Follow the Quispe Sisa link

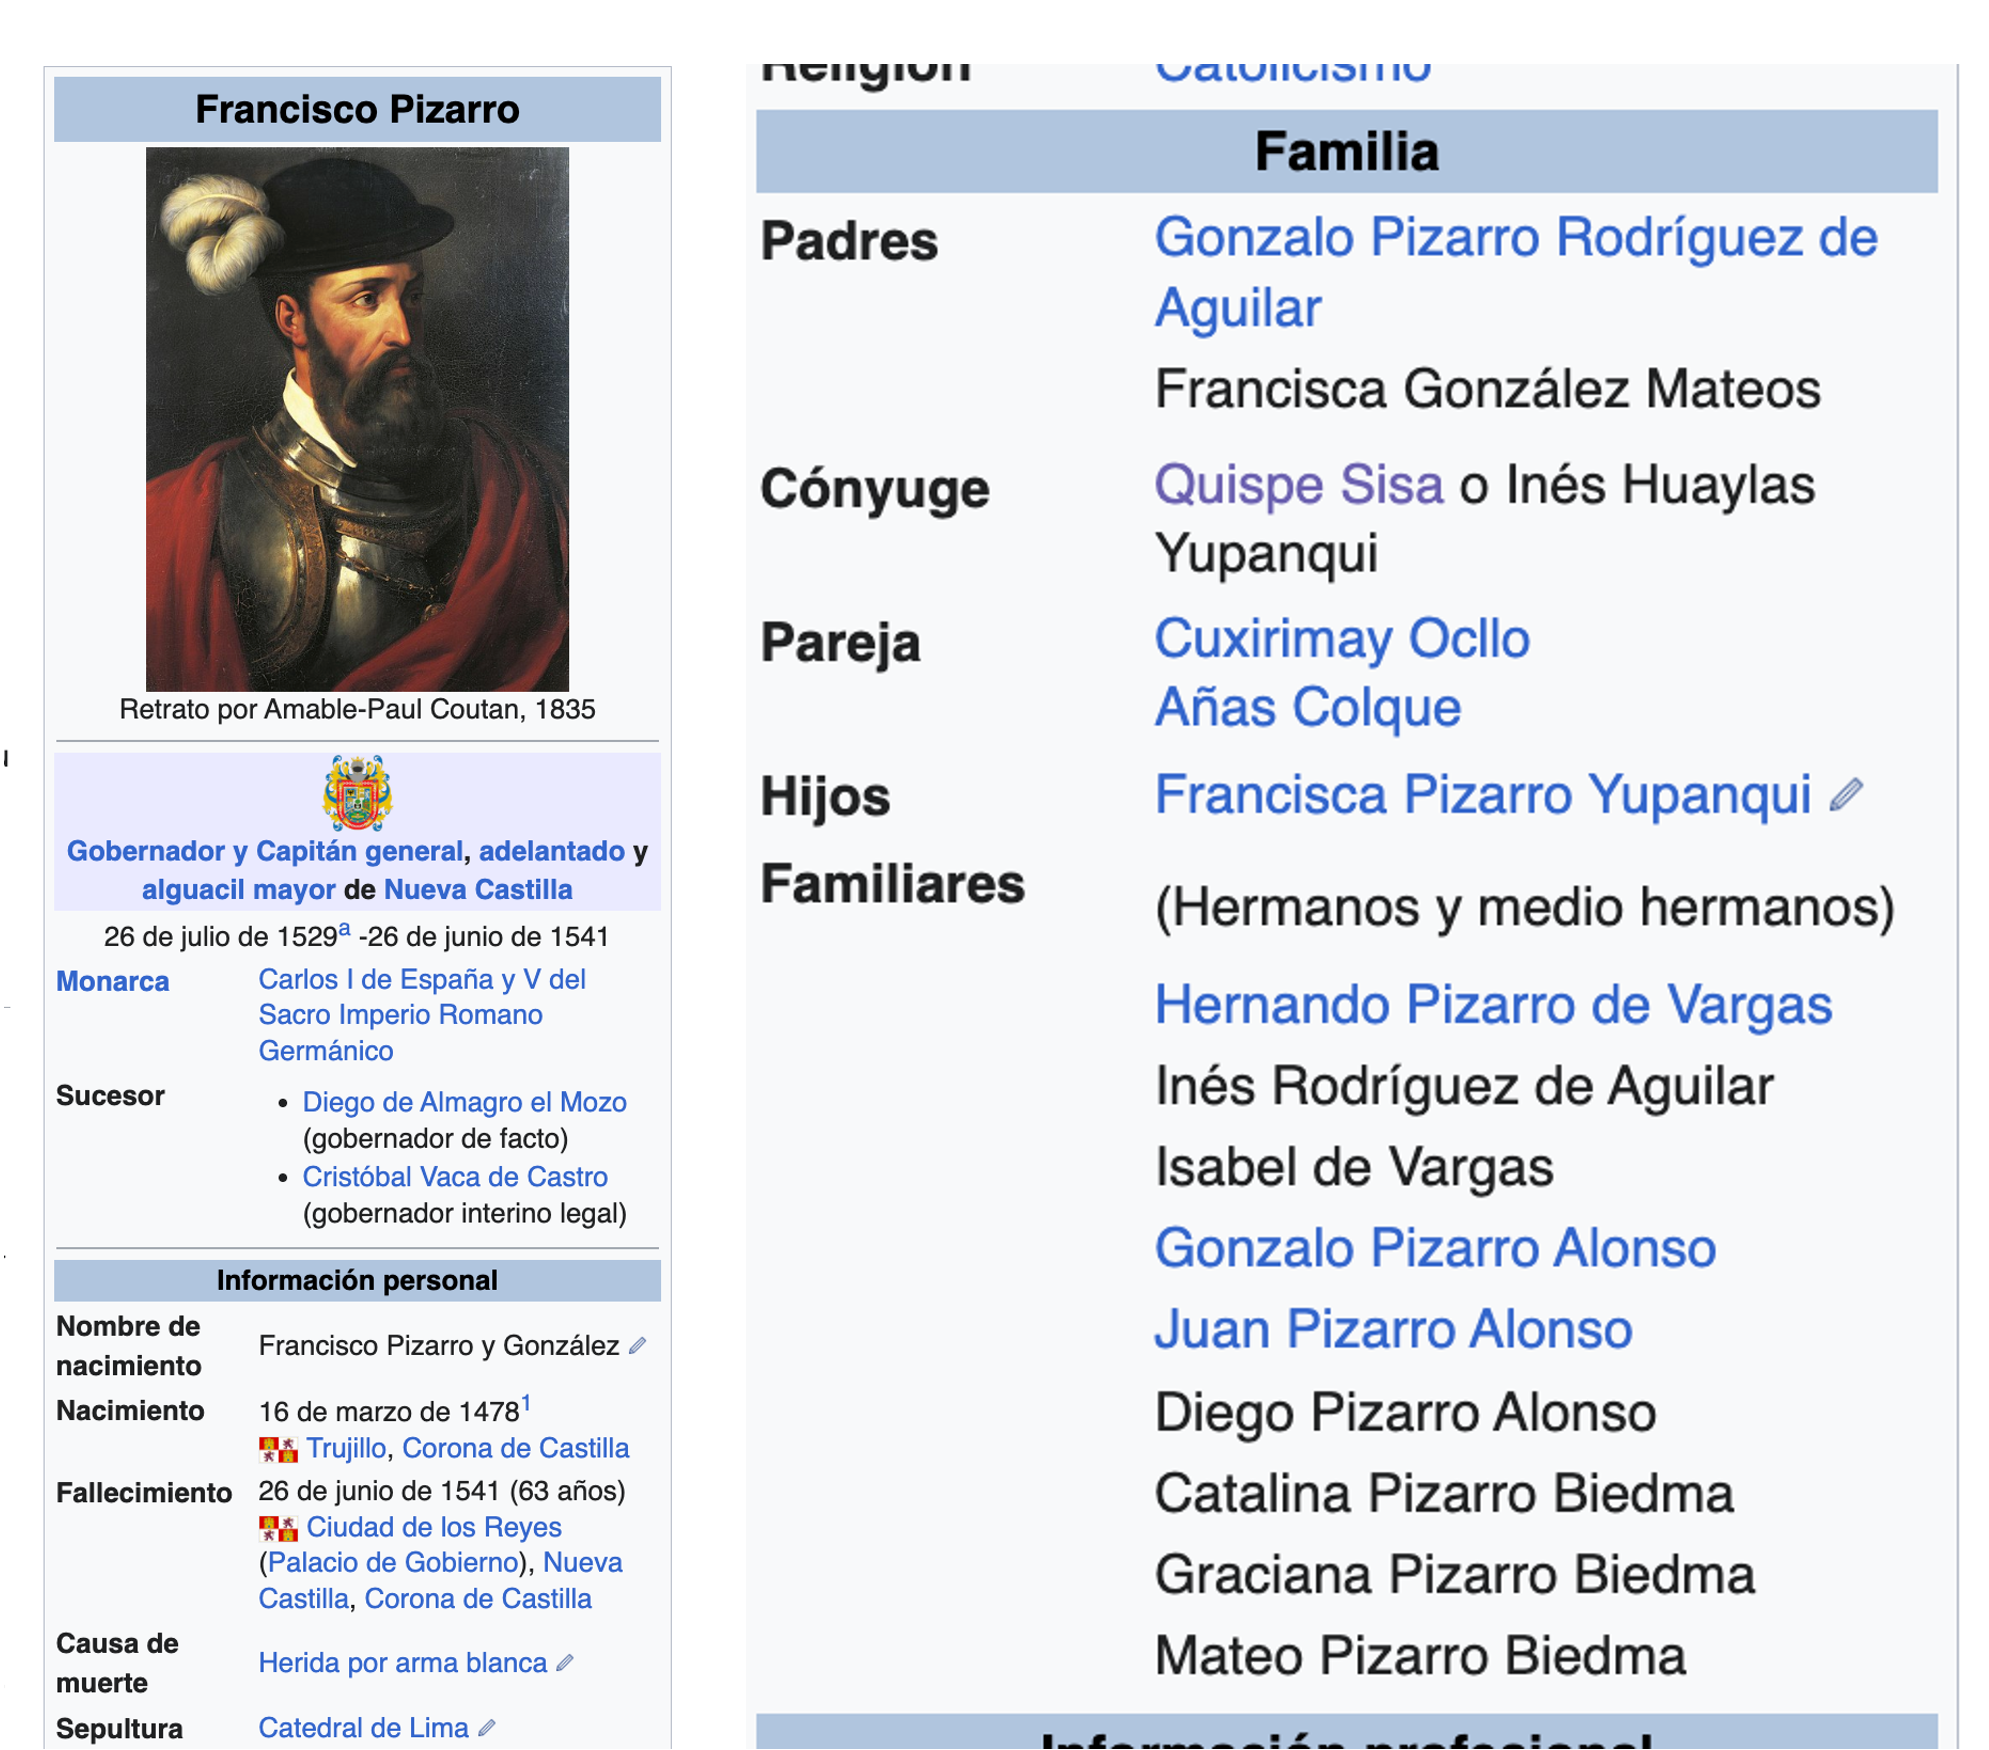click(x=1298, y=485)
